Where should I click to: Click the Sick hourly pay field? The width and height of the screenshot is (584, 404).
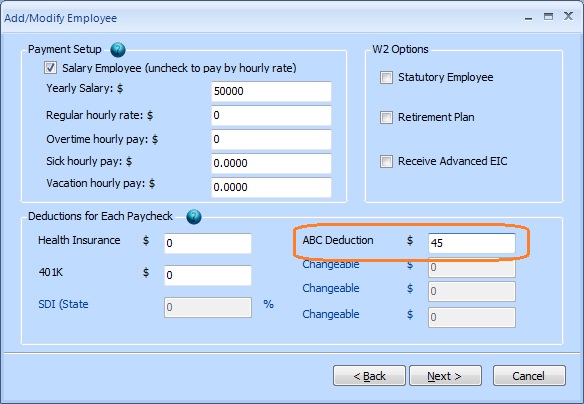coord(271,163)
